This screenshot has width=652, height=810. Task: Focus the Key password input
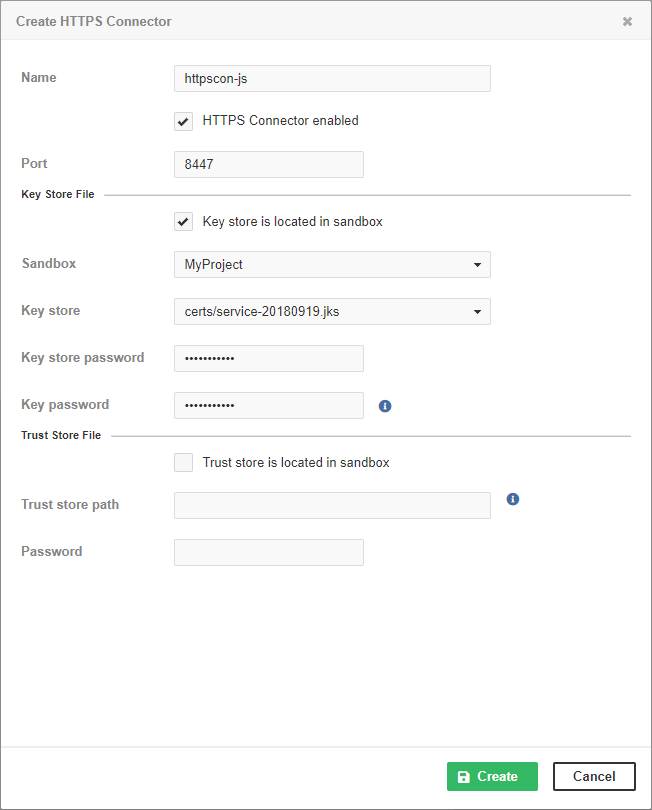click(x=268, y=405)
